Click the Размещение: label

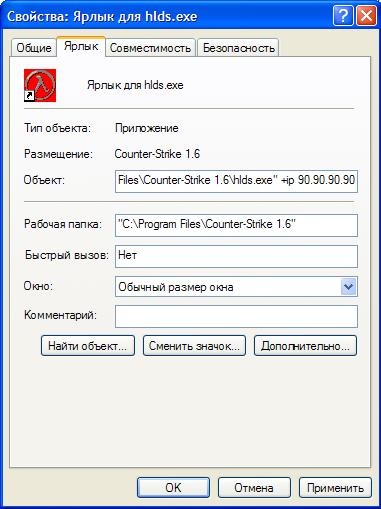pos(58,154)
